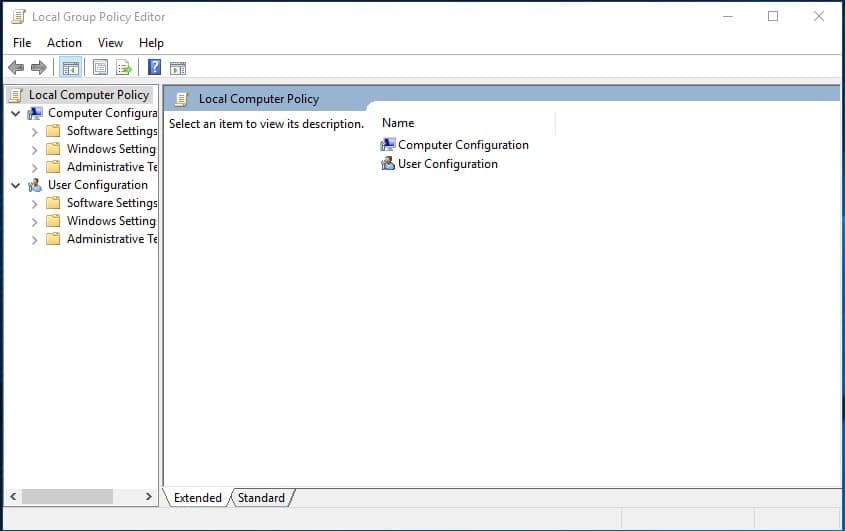Click folder icon of Administrative Templates under Computer Configuration
Viewport: 845px width, 531px height.
tap(53, 167)
